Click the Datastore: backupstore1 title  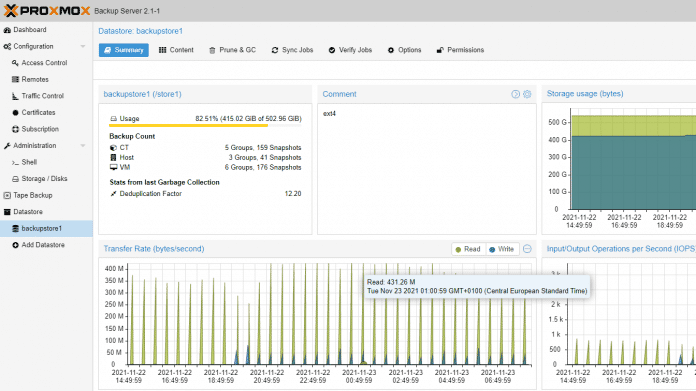[140, 31]
